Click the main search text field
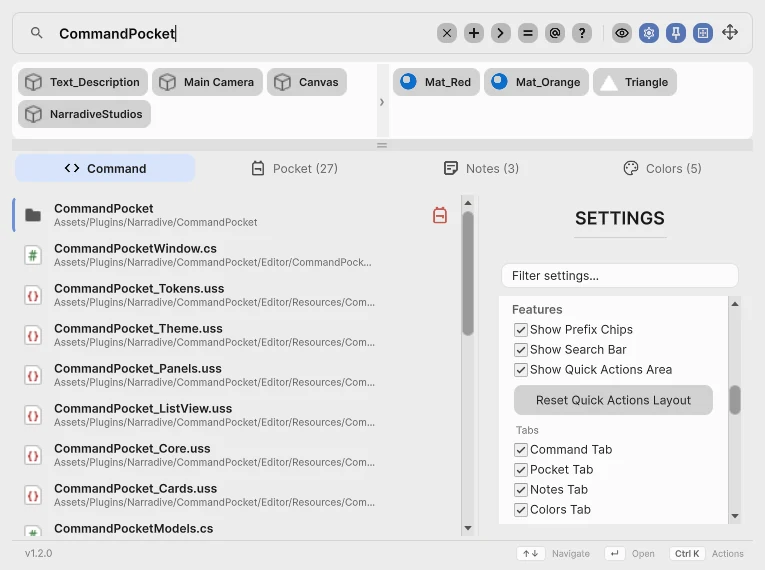Screen dimensions: 765x570 pos(244,33)
